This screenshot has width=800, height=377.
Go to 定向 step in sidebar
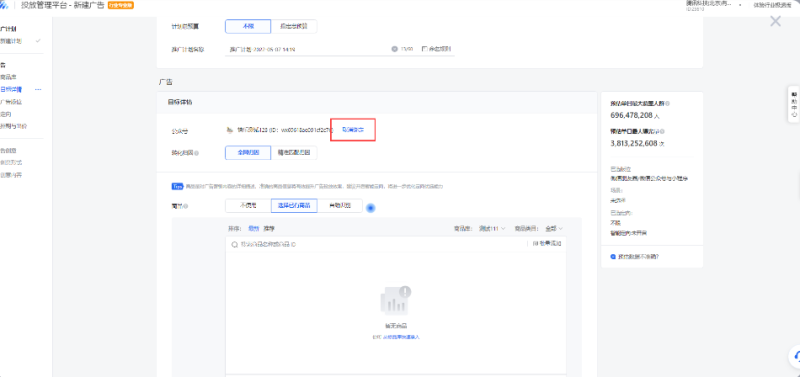point(6,114)
